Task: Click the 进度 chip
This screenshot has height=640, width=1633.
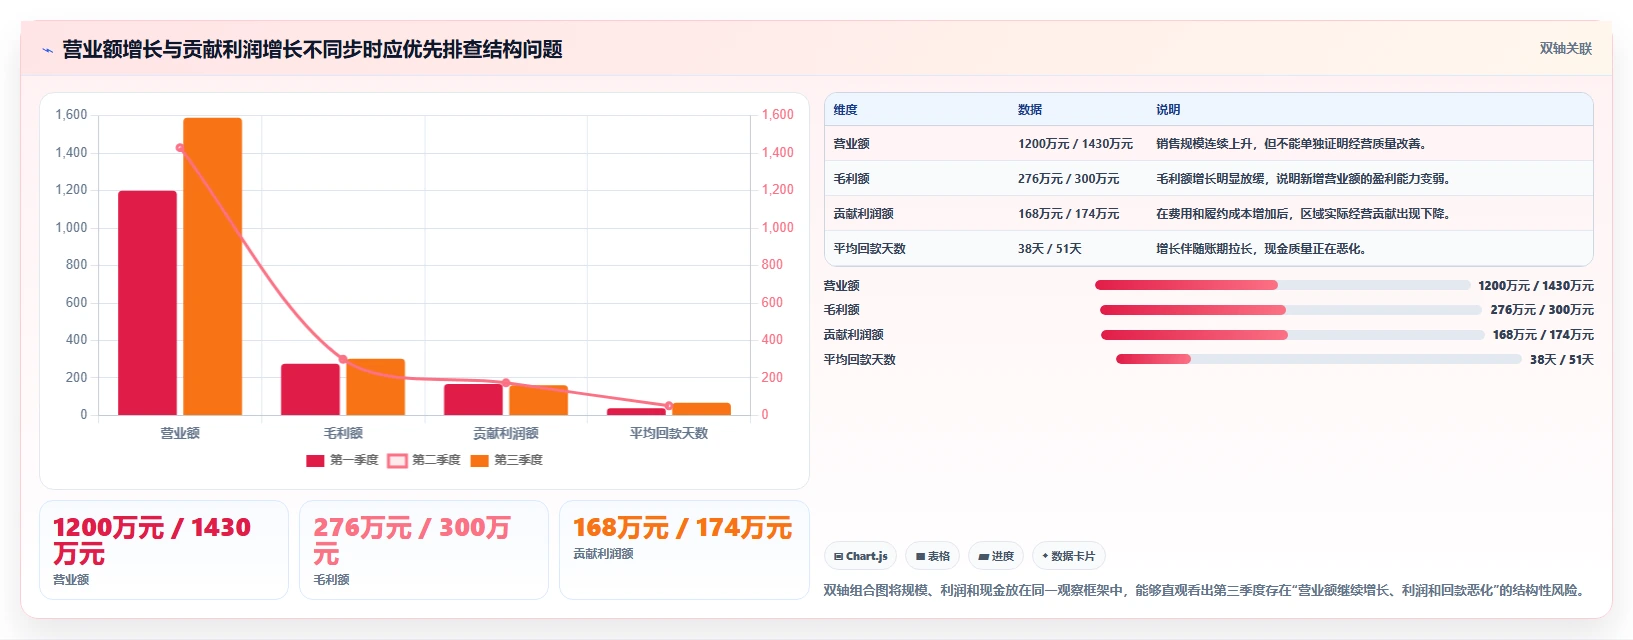Action: tap(996, 556)
